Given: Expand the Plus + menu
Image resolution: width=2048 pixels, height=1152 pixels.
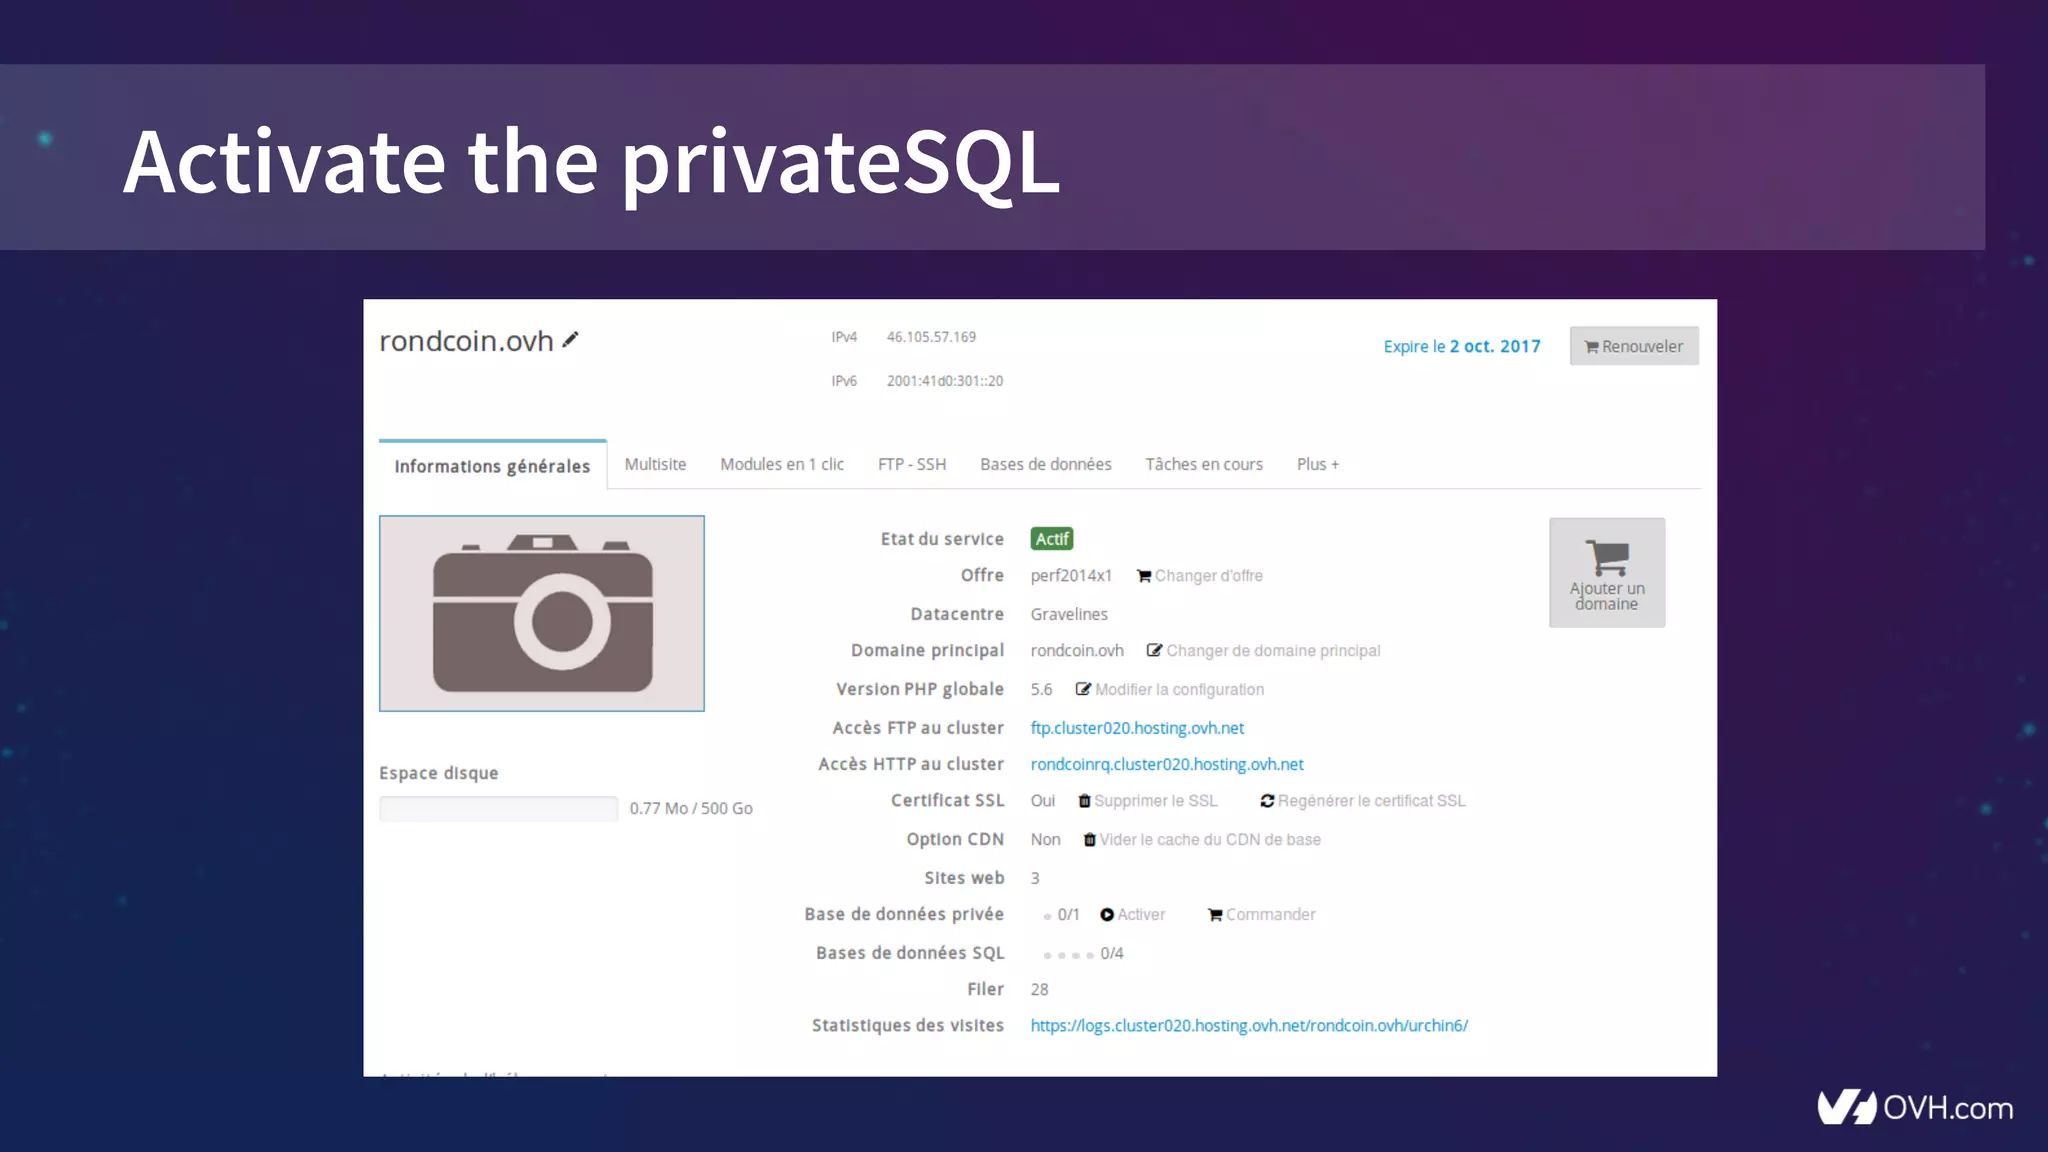Looking at the screenshot, I should click(x=1318, y=464).
